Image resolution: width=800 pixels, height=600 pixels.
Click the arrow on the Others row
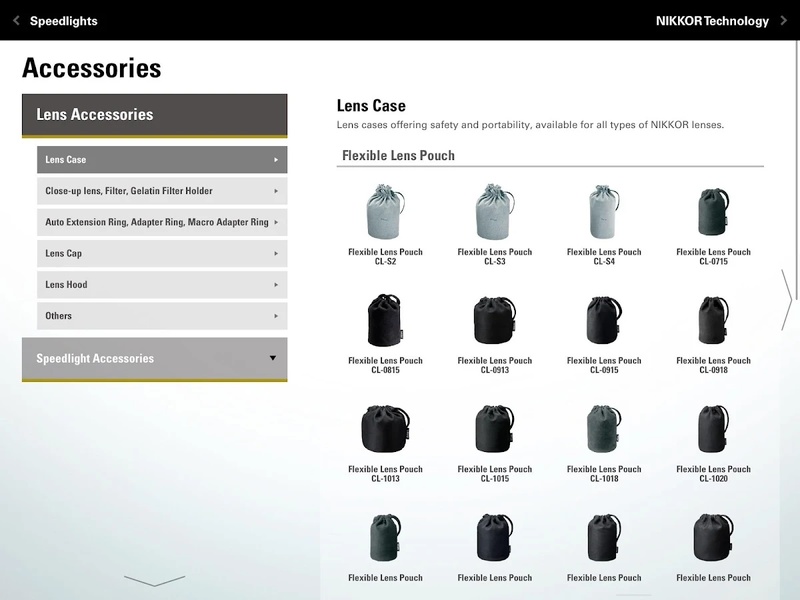click(x=276, y=316)
